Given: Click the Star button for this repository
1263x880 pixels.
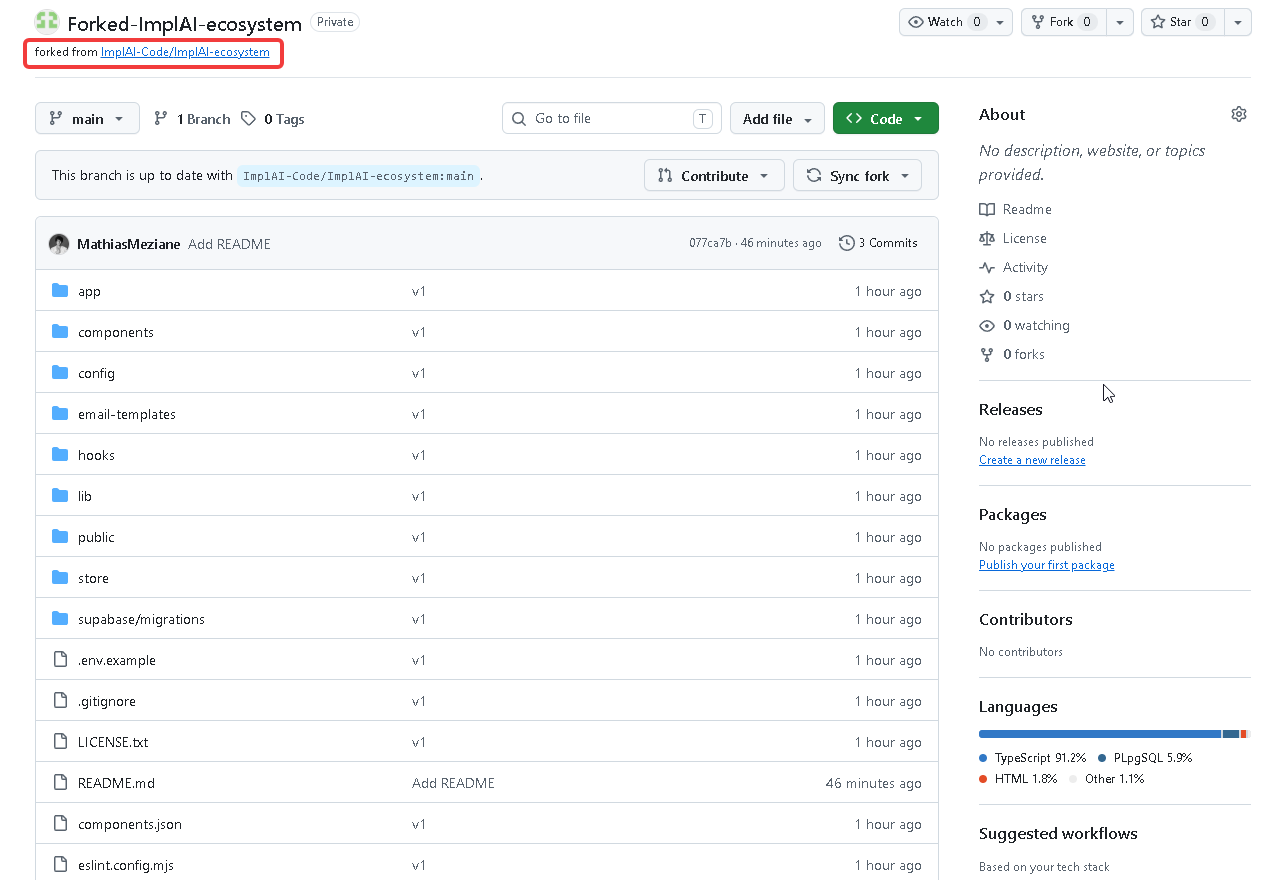Looking at the screenshot, I should point(1182,22).
